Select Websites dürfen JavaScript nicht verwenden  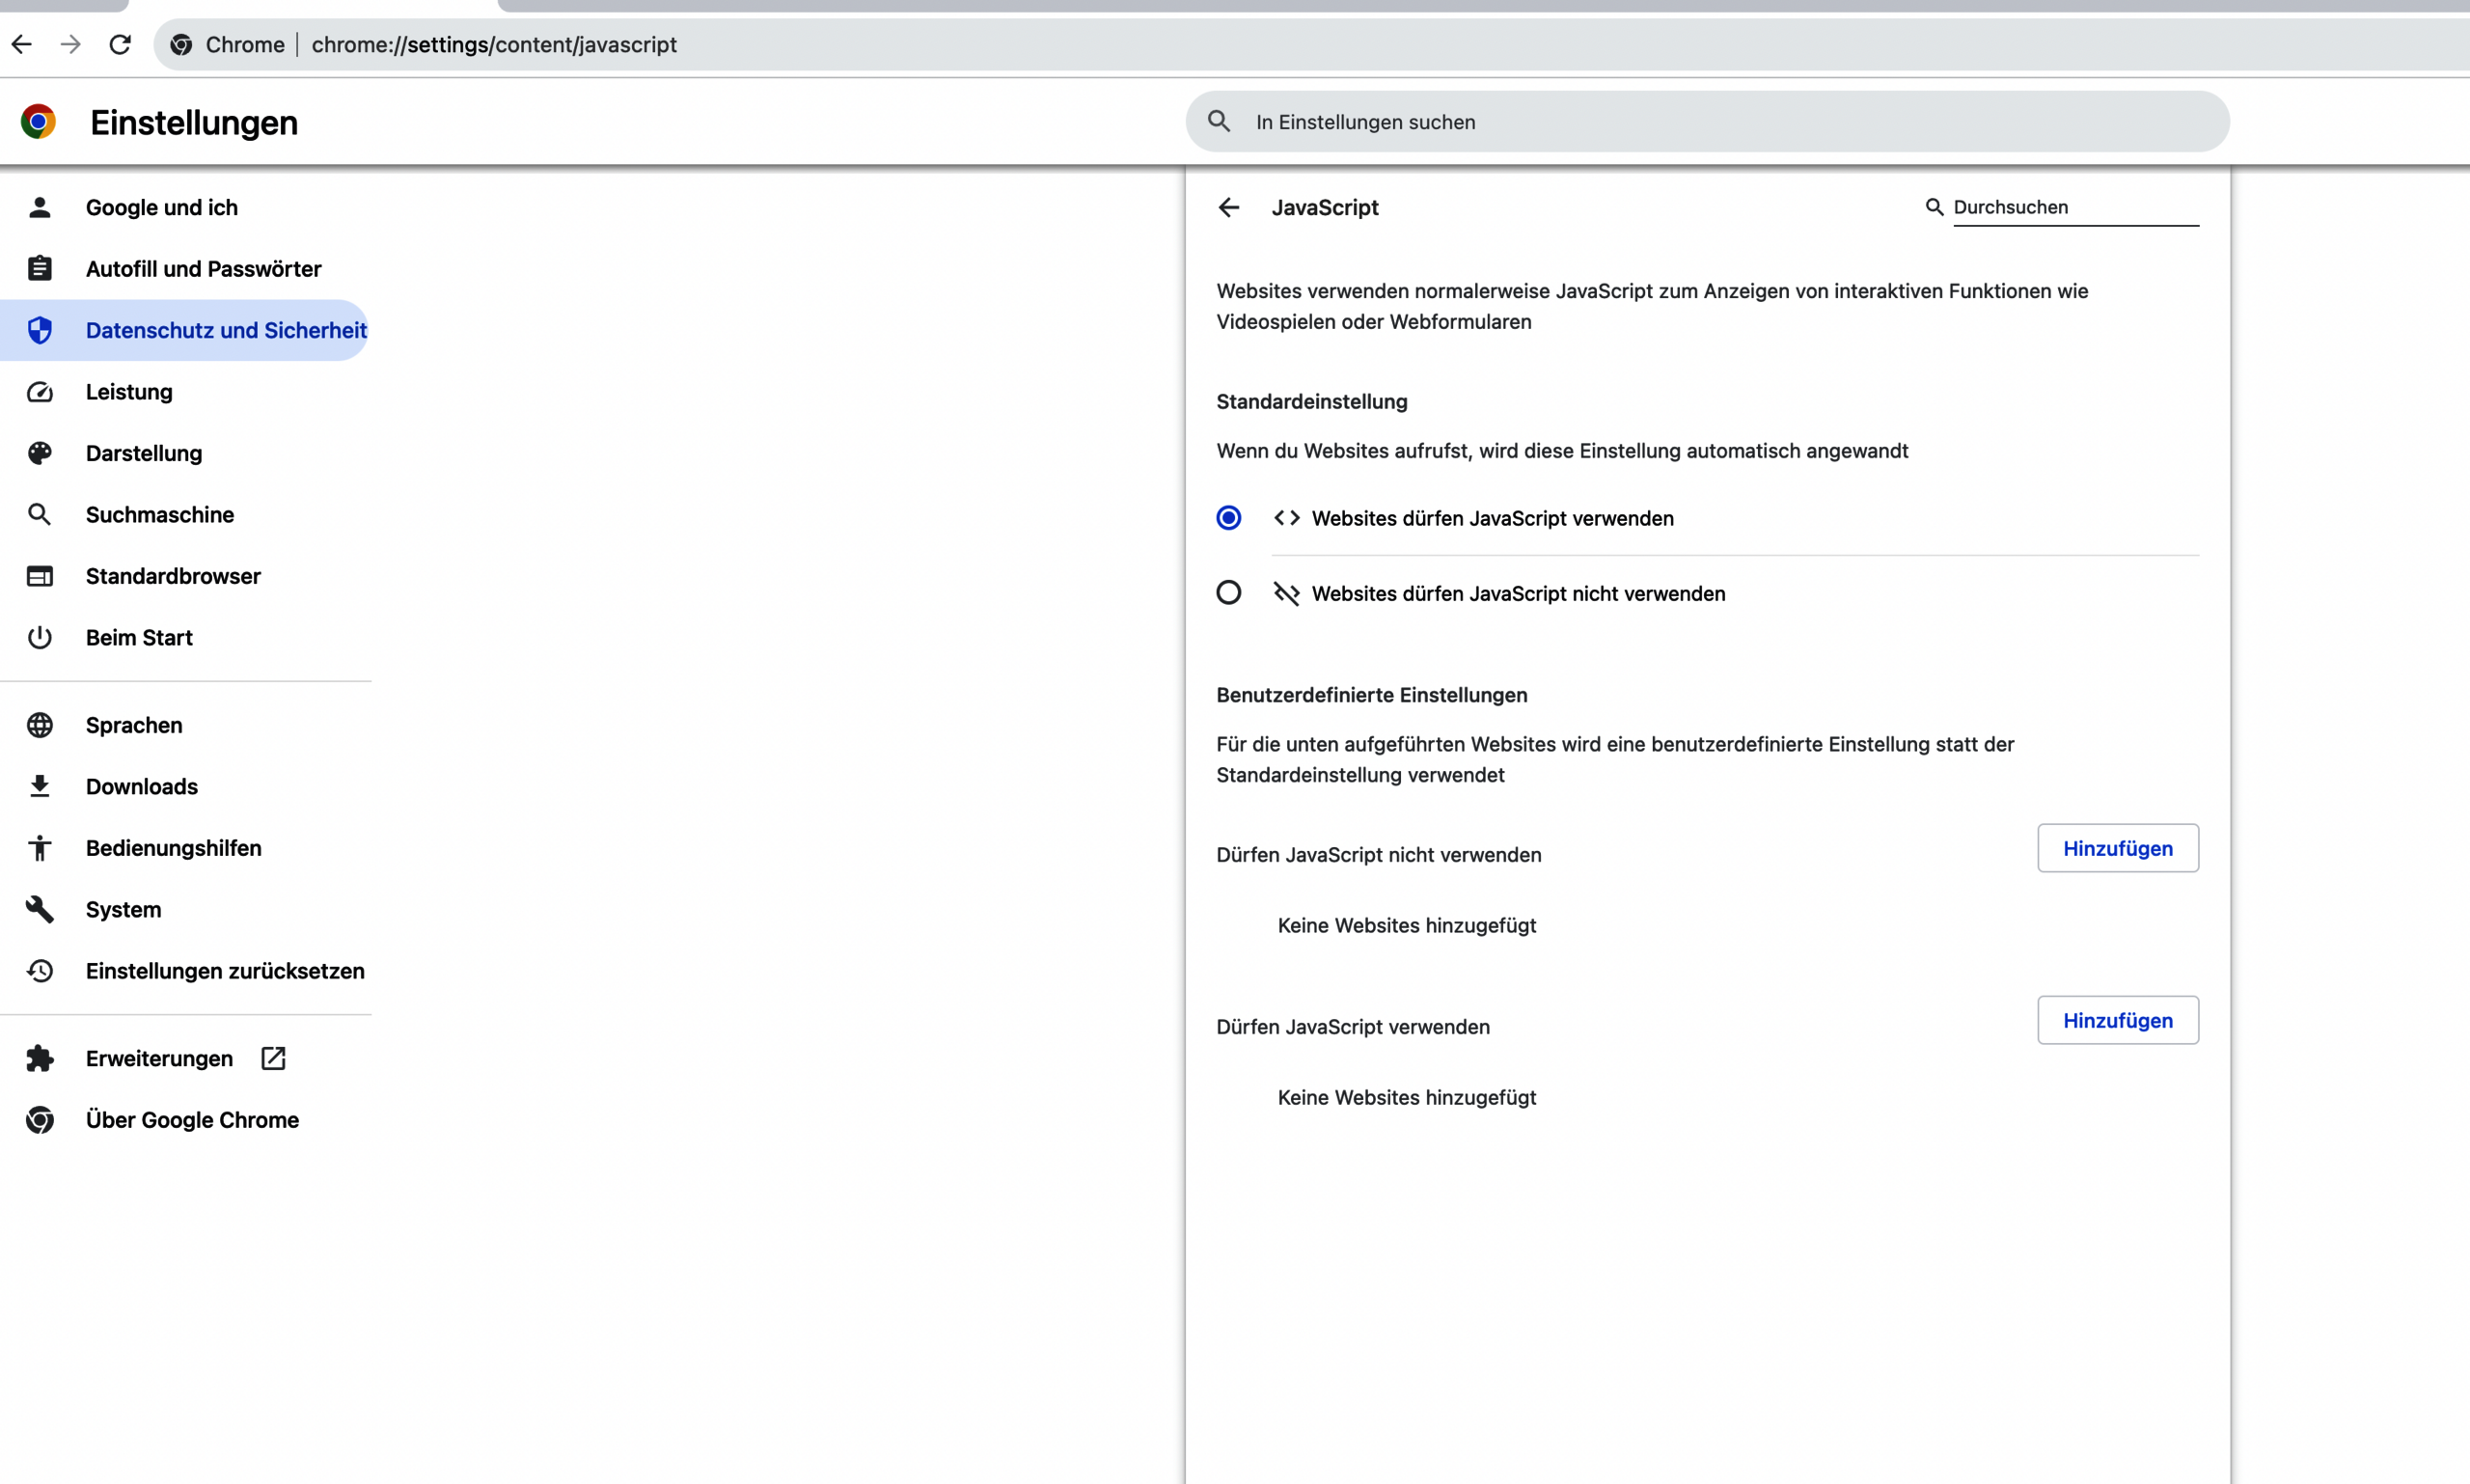(x=1228, y=592)
